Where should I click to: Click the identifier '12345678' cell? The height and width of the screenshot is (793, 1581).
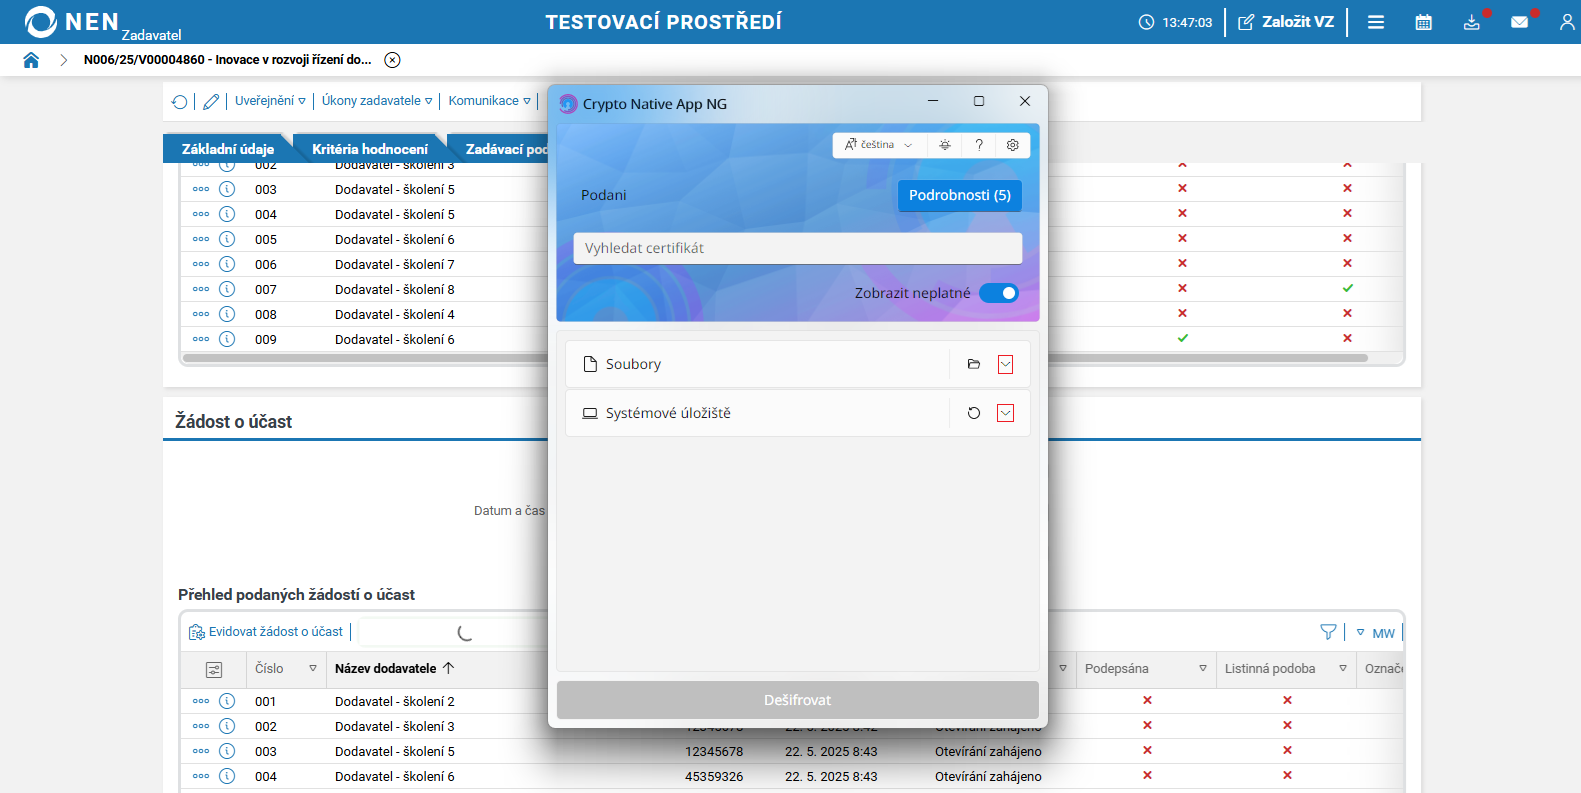tap(714, 751)
